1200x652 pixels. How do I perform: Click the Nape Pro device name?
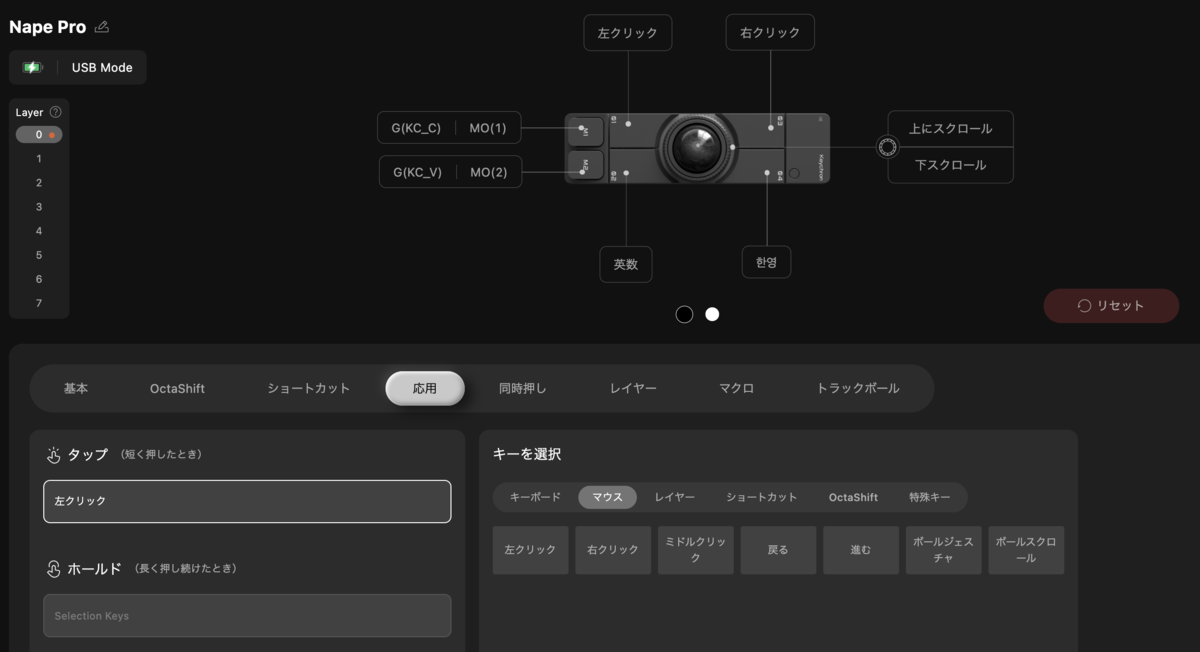point(47,27)
